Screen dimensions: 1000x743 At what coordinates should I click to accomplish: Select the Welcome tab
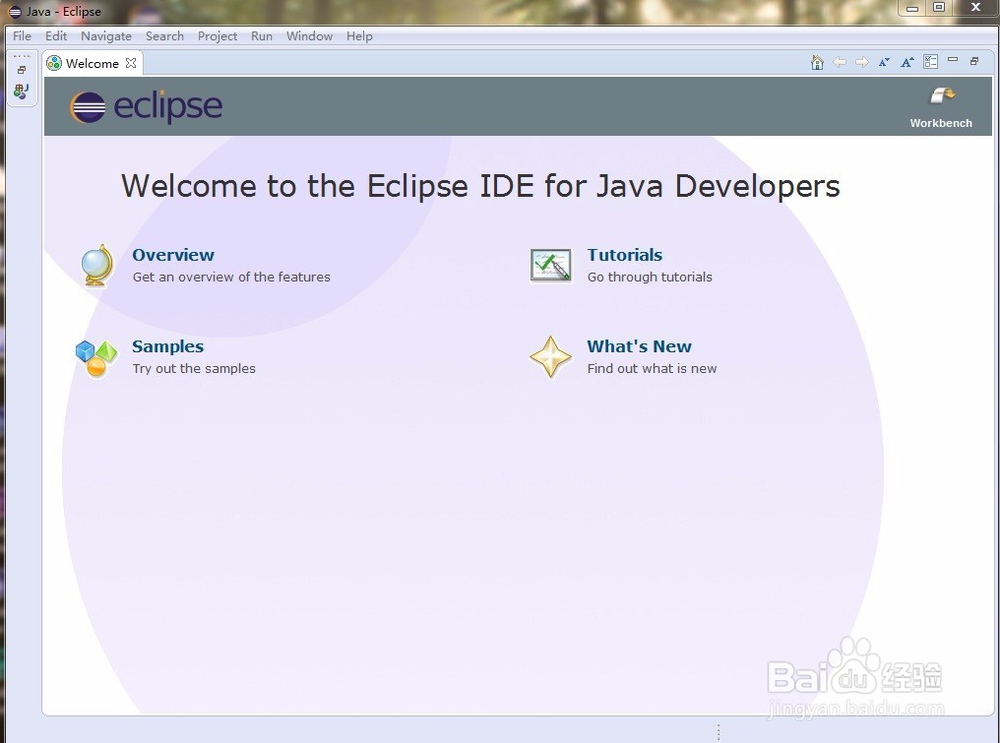pos(92,63)
